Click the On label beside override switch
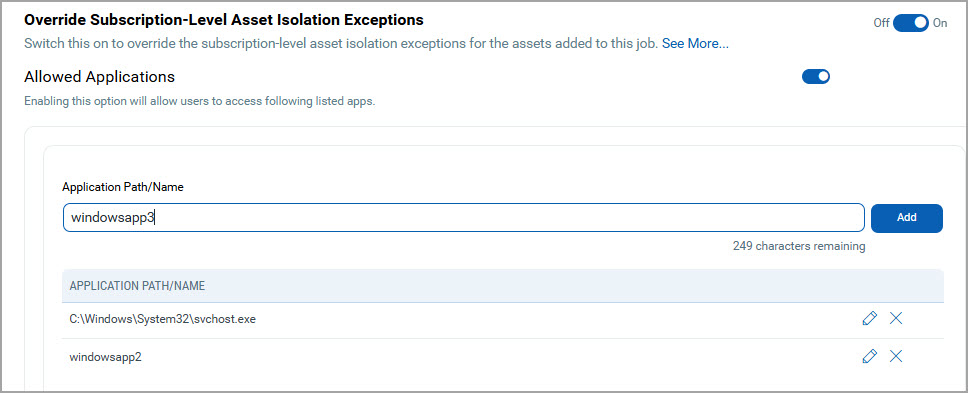 940,23
